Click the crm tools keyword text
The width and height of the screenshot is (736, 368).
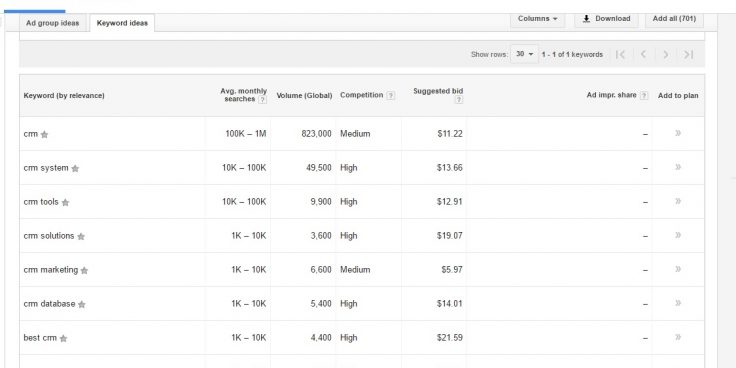click(x=41, y=202)
